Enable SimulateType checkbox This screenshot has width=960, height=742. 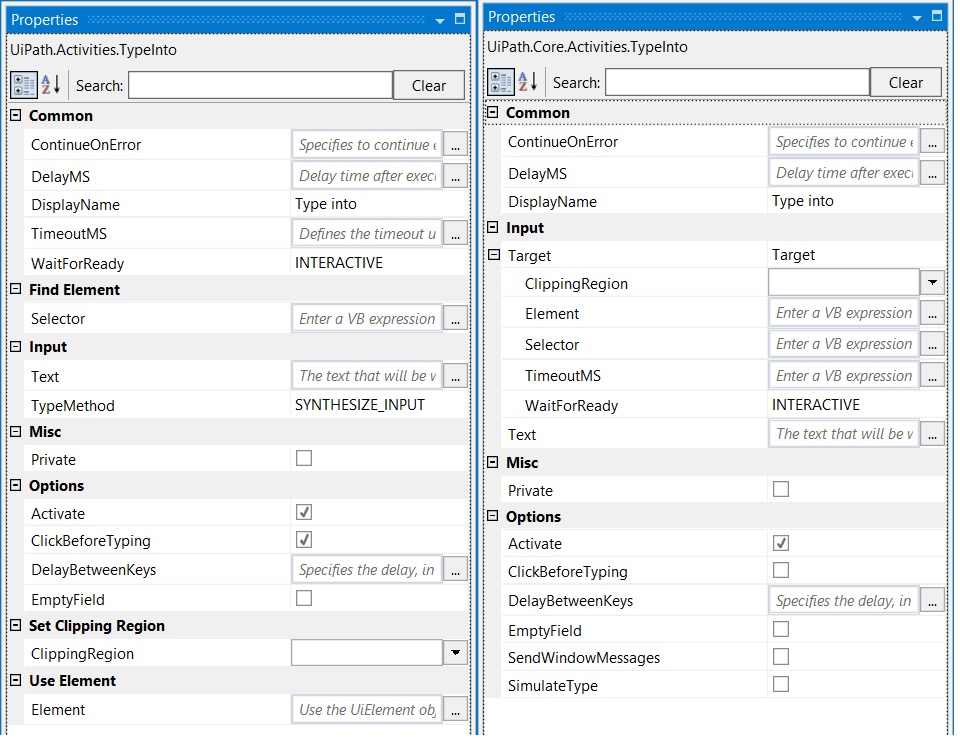[x=781, y=684]
